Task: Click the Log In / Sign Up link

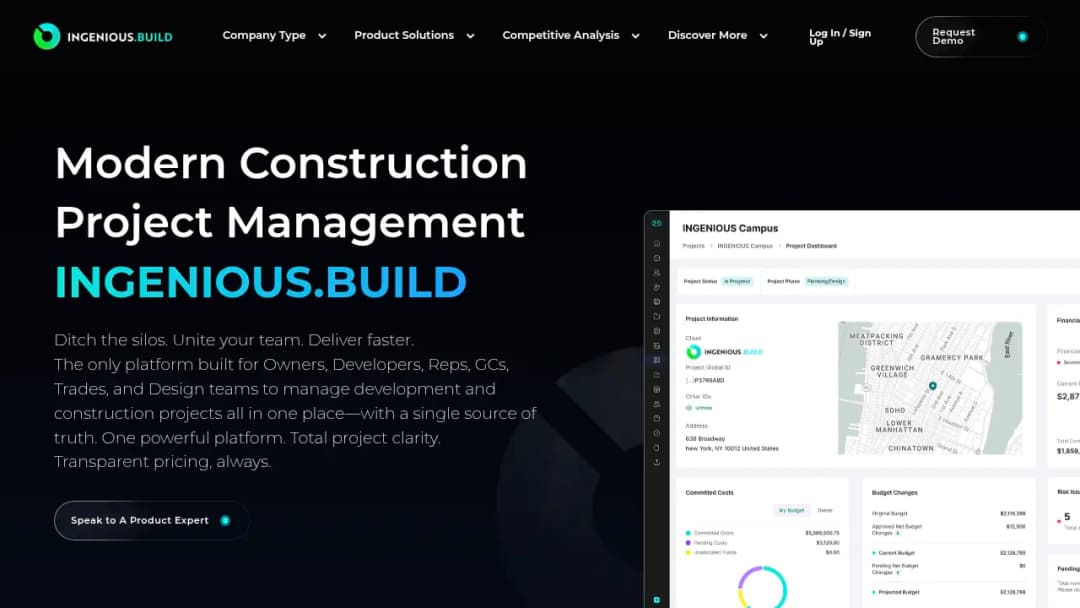Action: [840, 37]
